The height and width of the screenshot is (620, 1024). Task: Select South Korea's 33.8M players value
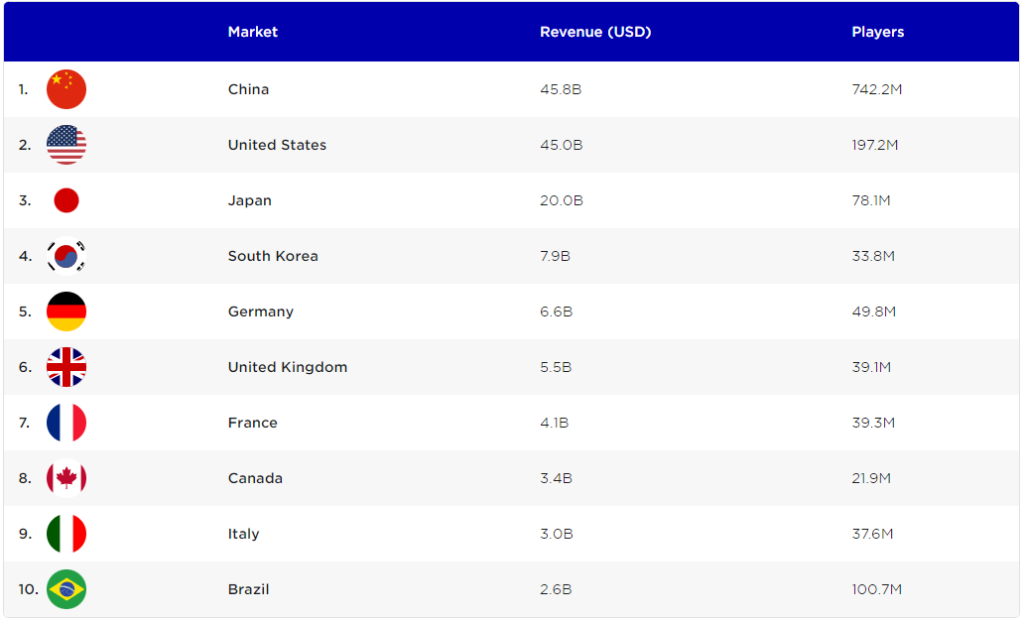tap(873, 256)
